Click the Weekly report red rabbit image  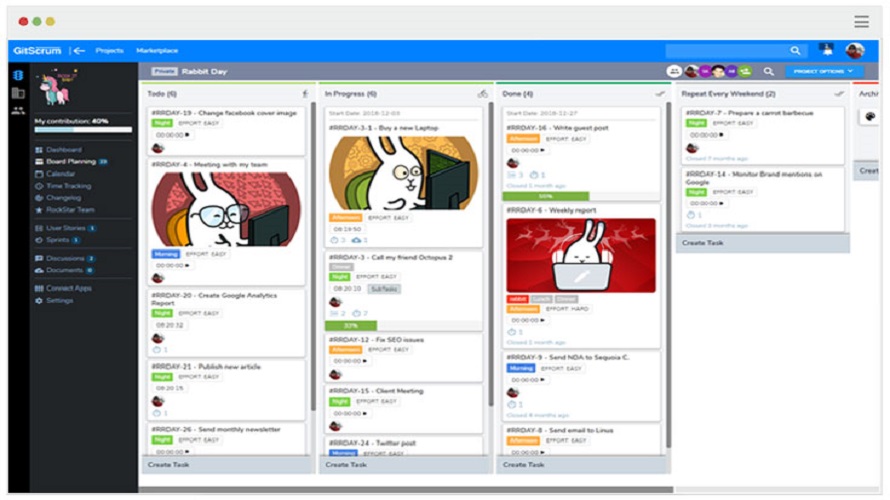coord(581,255)
